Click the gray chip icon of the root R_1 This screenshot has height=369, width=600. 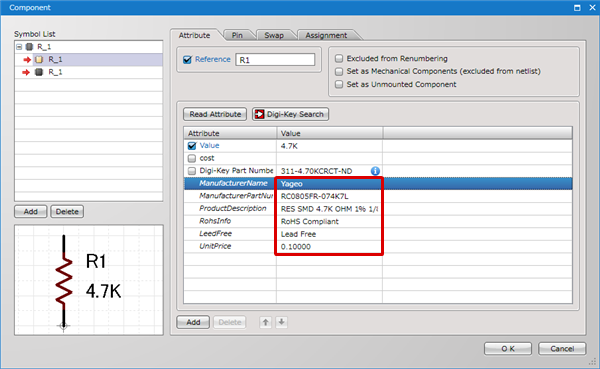click(29, 47)
